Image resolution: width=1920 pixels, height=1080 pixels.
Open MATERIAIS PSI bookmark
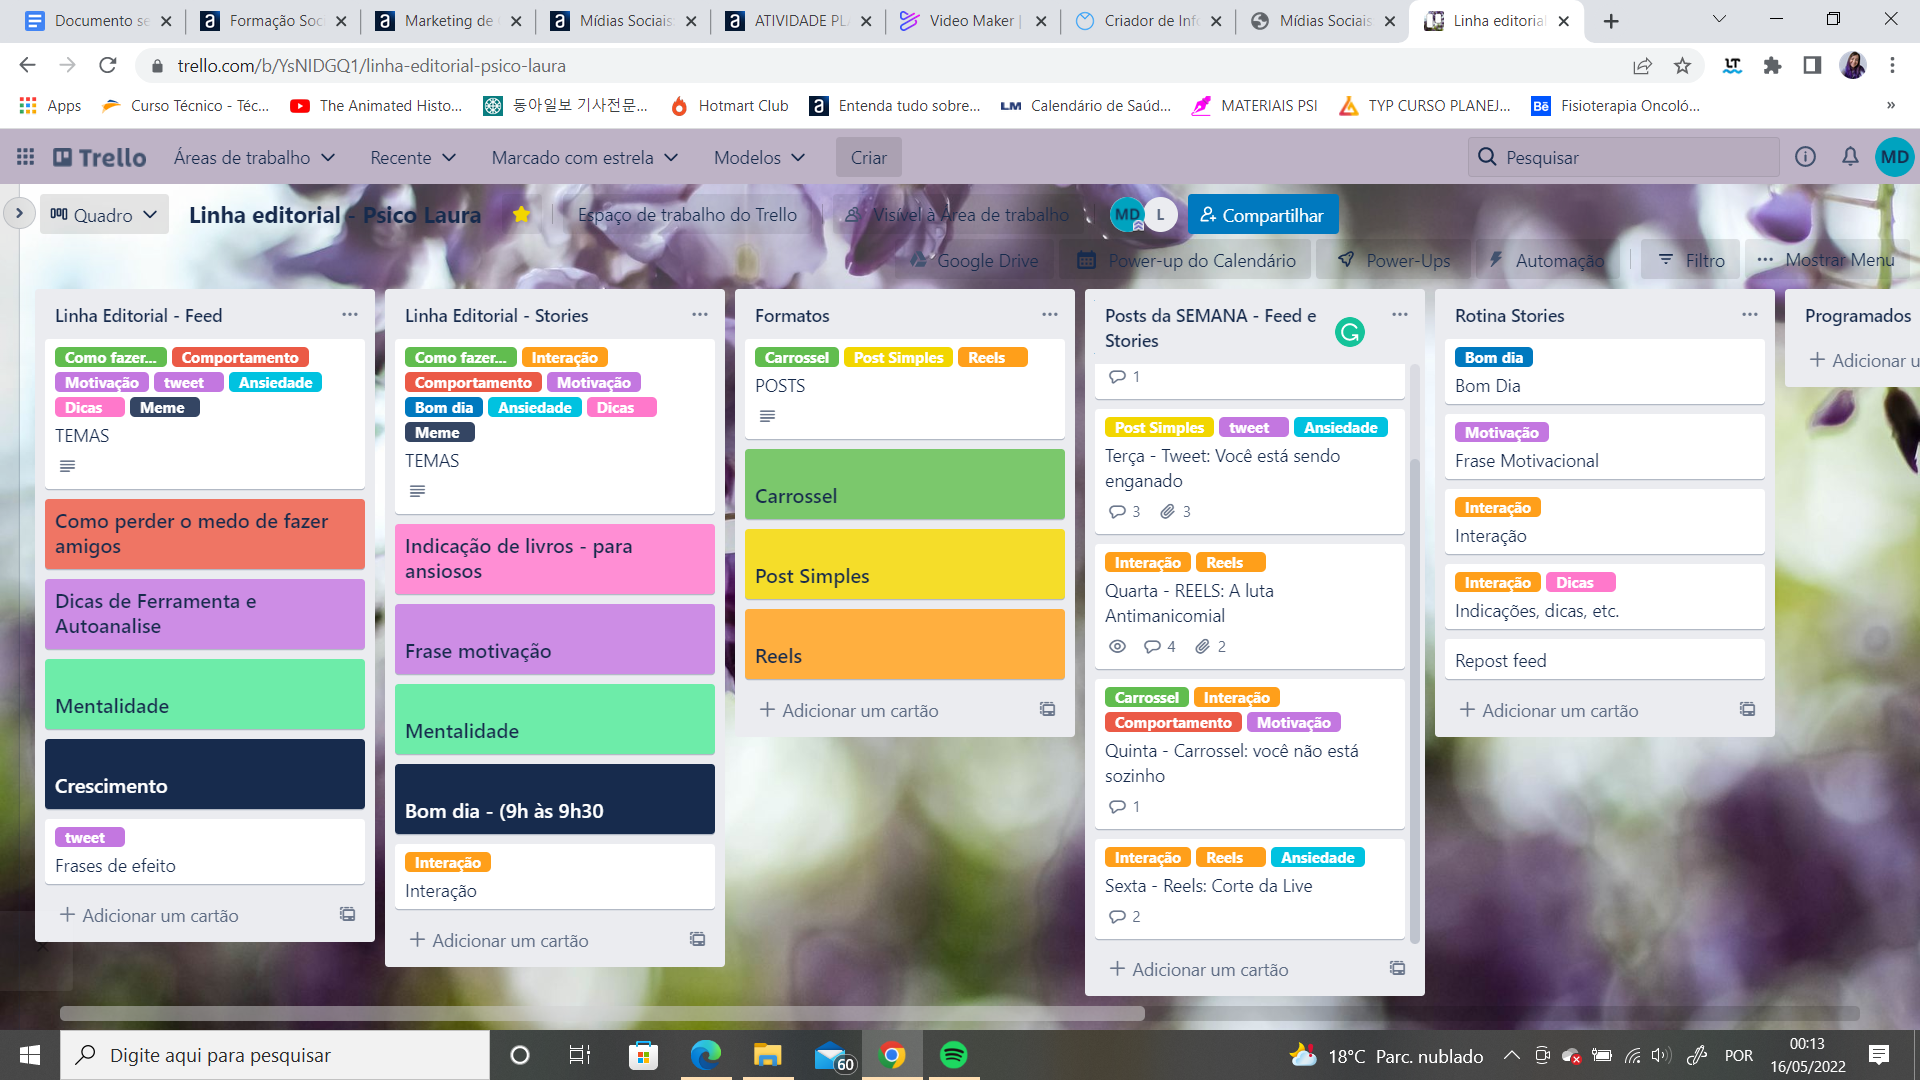(1255, 105)
